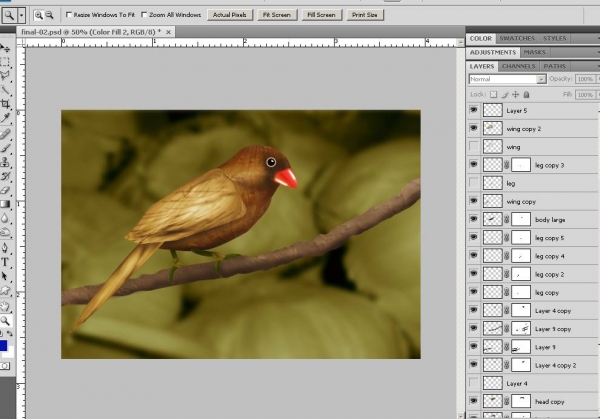Select the Rectangular Marquee tool
The image size is (600, 419).
click(5, 62)
